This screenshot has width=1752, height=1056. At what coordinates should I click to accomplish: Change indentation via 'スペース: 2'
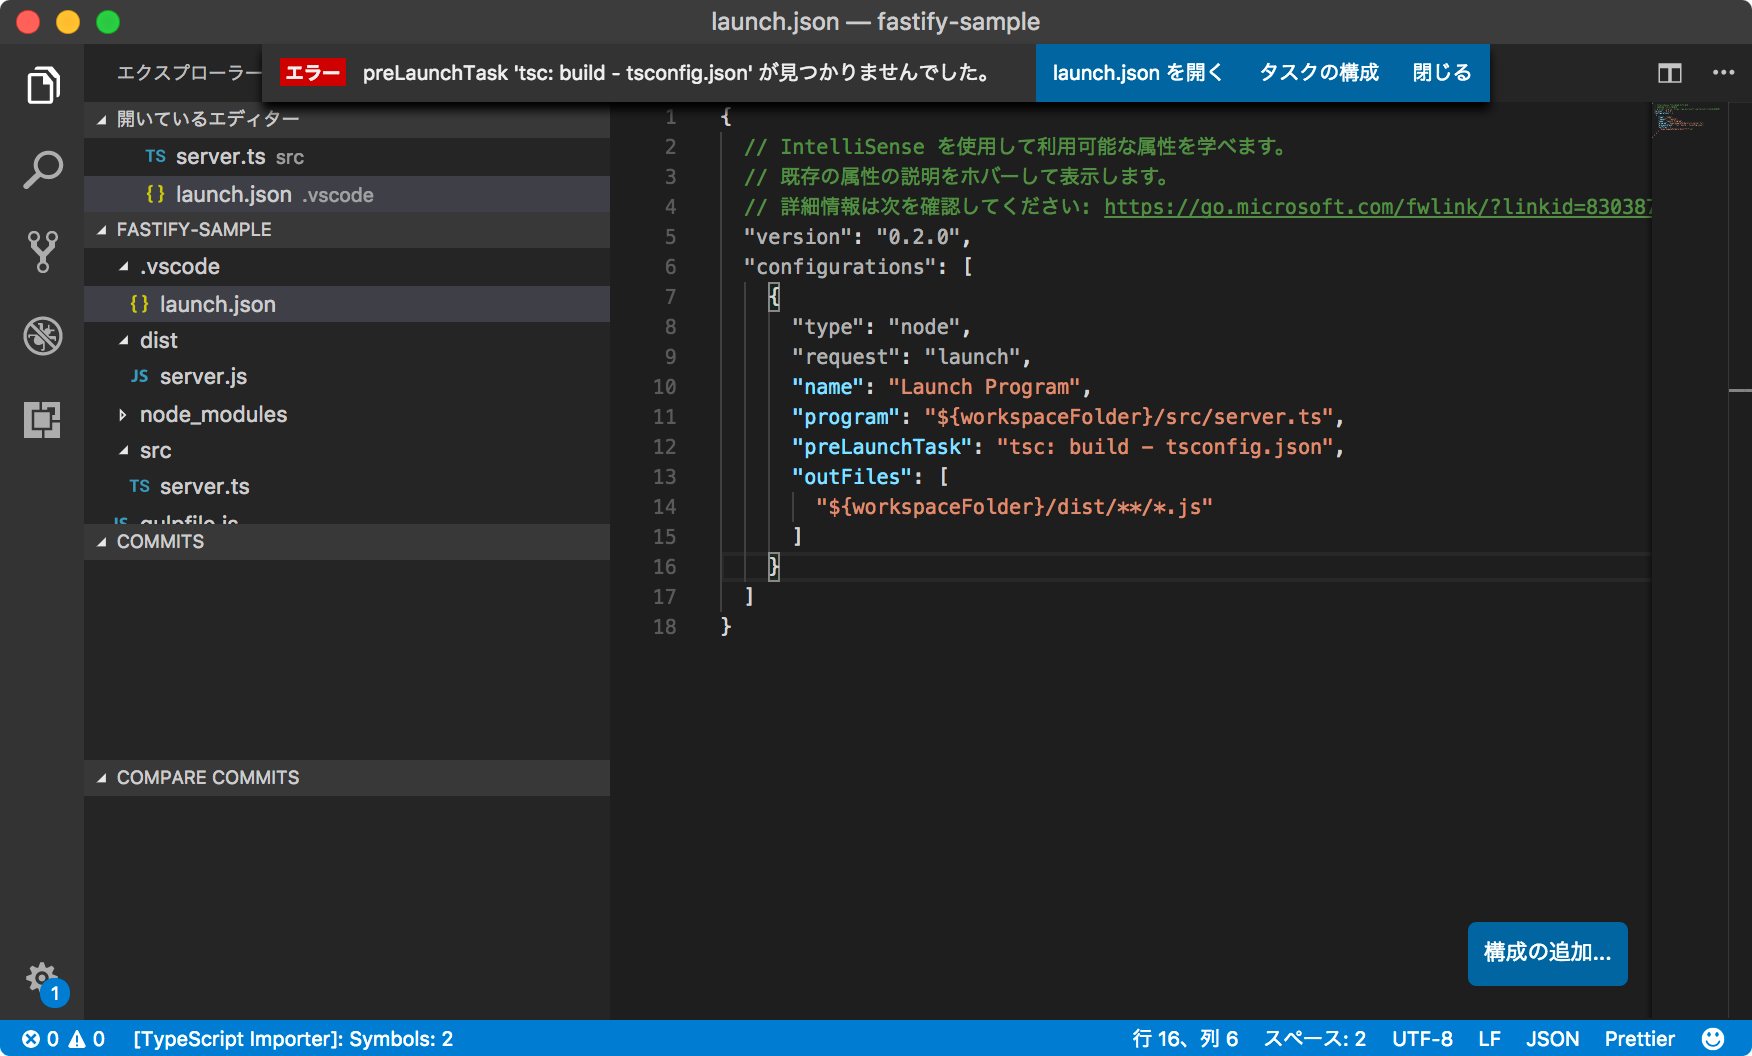1315,1039
